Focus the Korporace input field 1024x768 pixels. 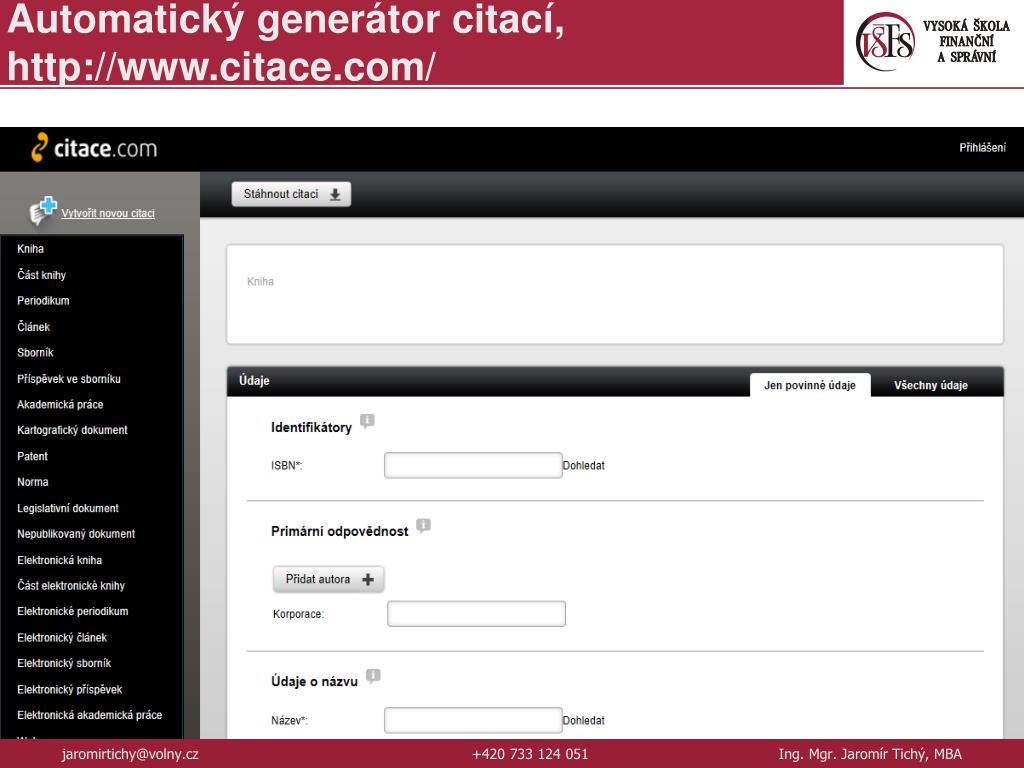pos(477,614)
